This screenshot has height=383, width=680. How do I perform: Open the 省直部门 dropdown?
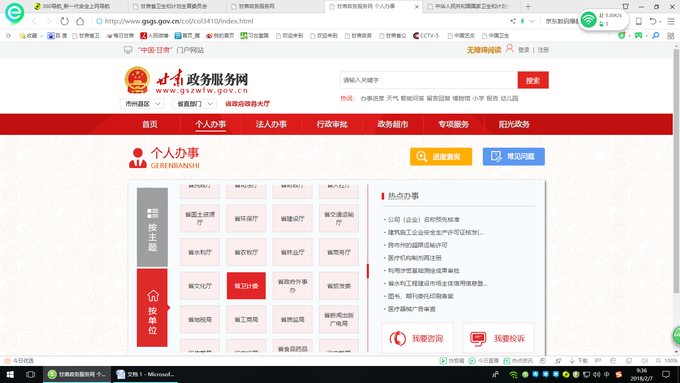pyautogui.click(x=194, y=104)
